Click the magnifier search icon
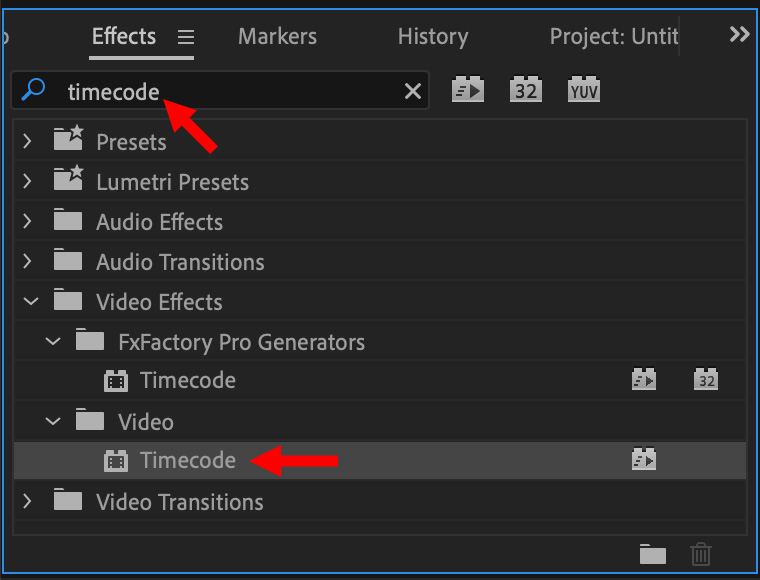760x580 pixels. [33, 91]
